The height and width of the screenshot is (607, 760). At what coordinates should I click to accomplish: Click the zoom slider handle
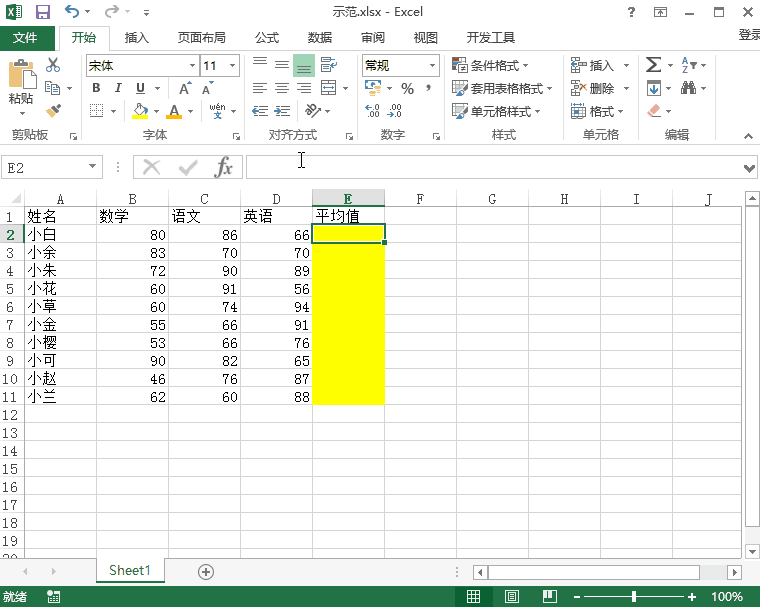[634, 596]
